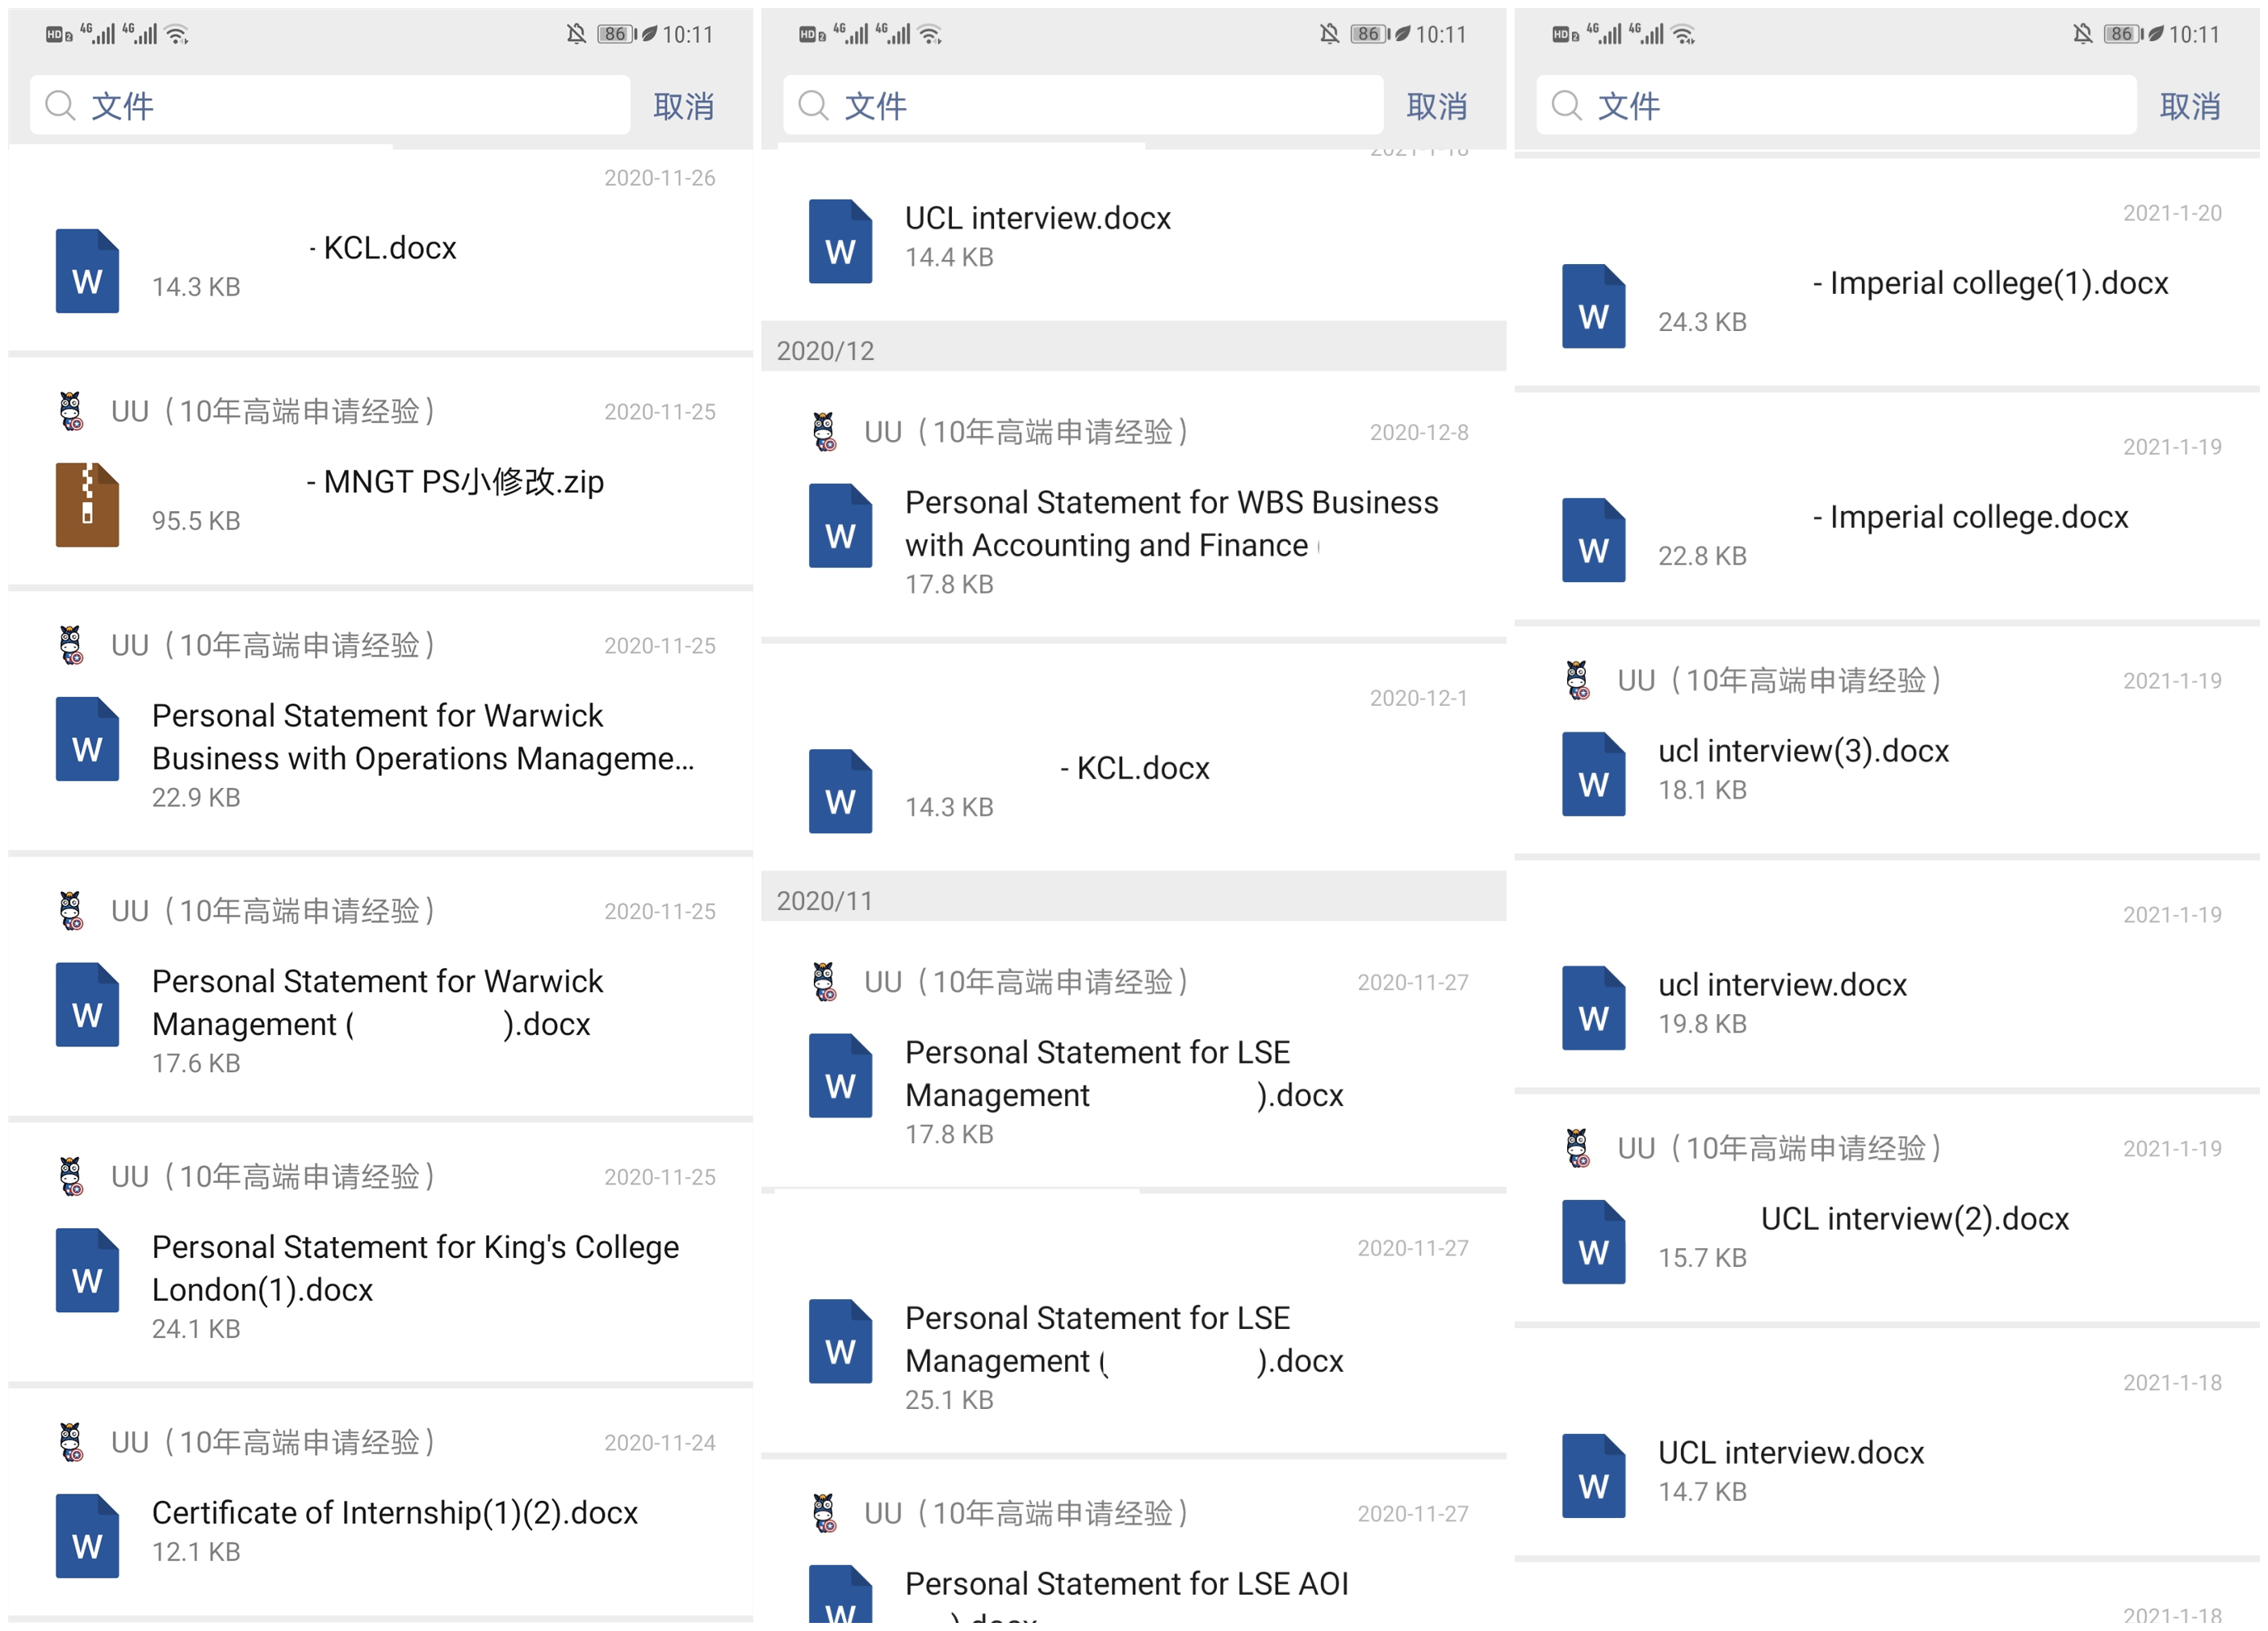Tap muted bell icon in middle screen status bar

1329,34
